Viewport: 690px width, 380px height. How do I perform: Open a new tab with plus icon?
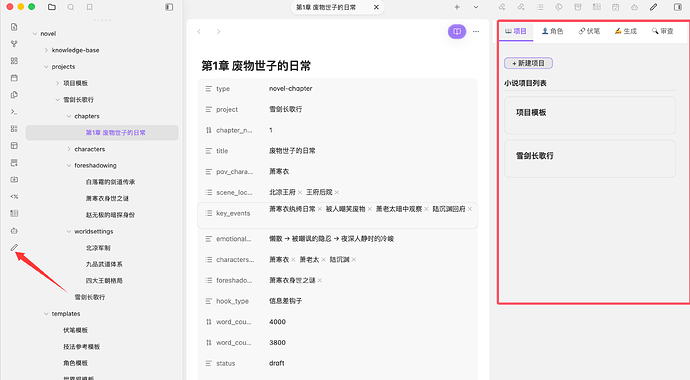click(457, 7)
